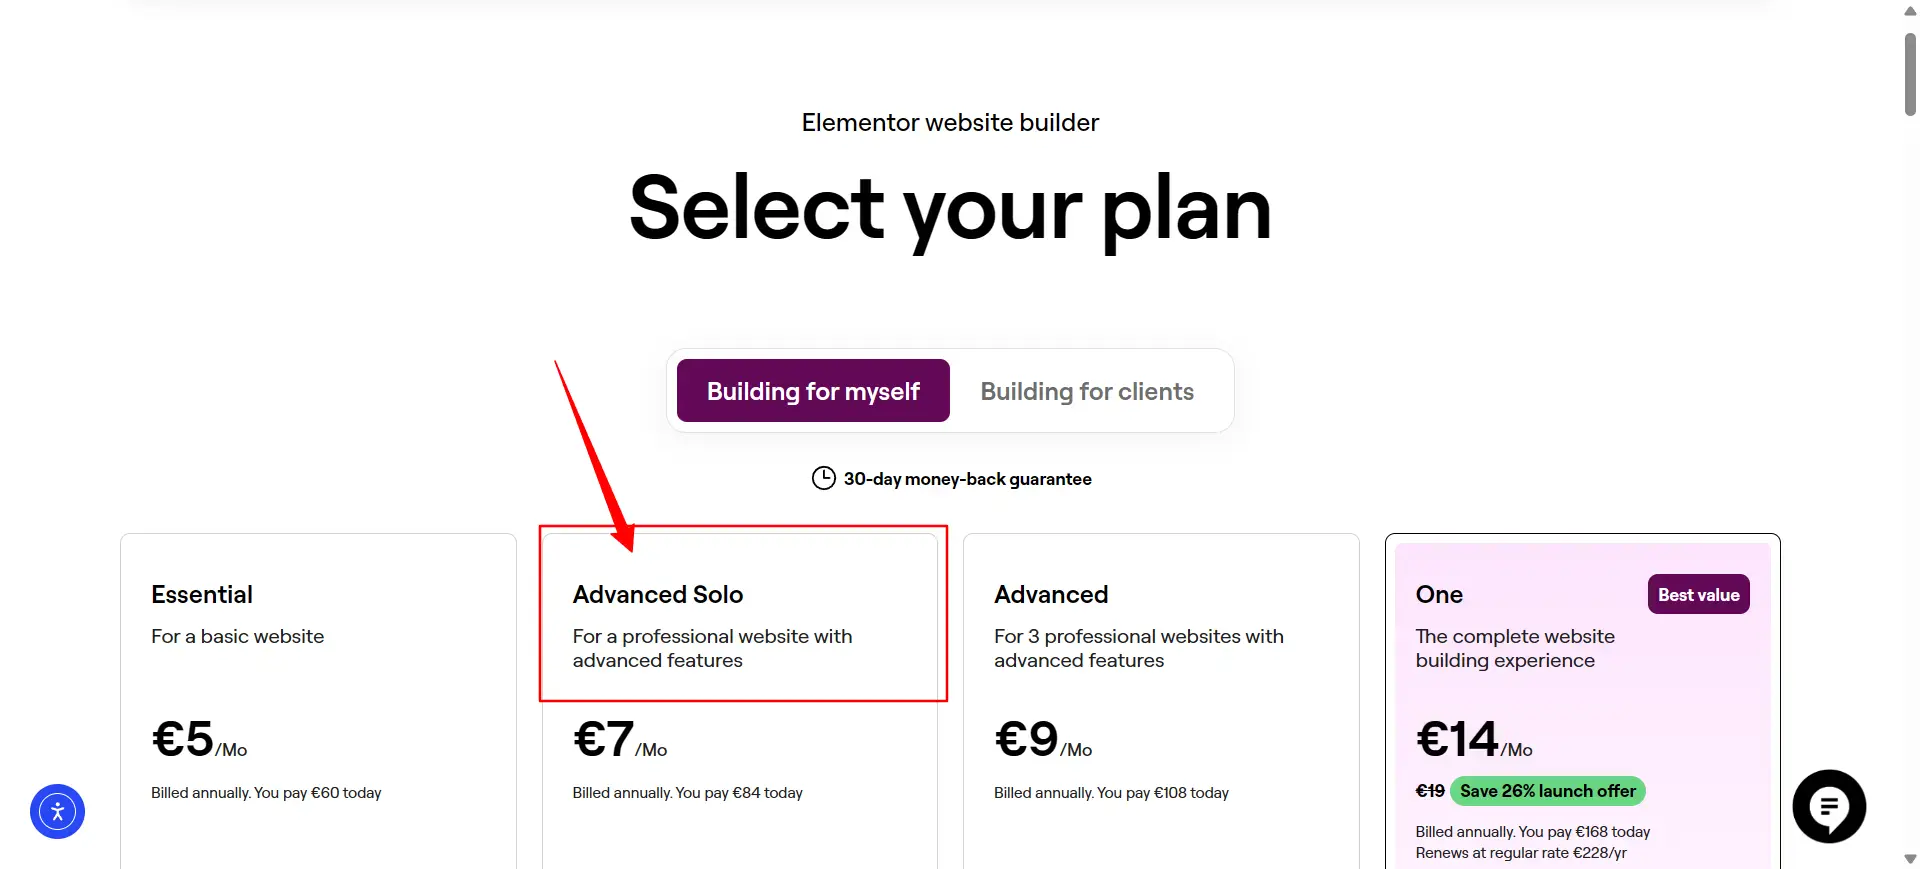1920x869 pixels.
Task: Click the scrollbar up arrow
Action: click(x=1908, y=11)
